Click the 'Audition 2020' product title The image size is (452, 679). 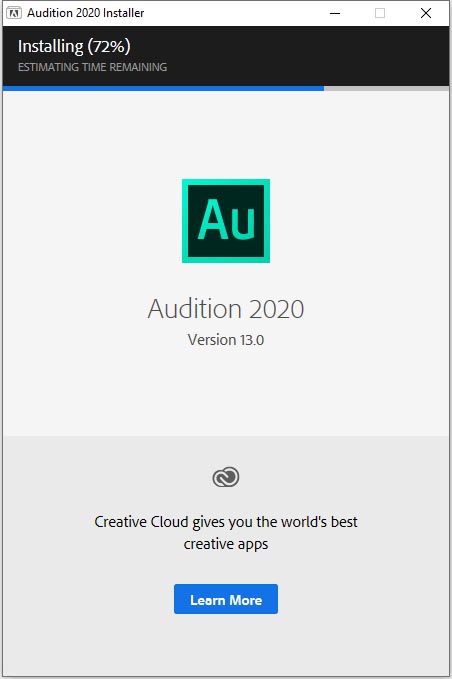[226, 309]
